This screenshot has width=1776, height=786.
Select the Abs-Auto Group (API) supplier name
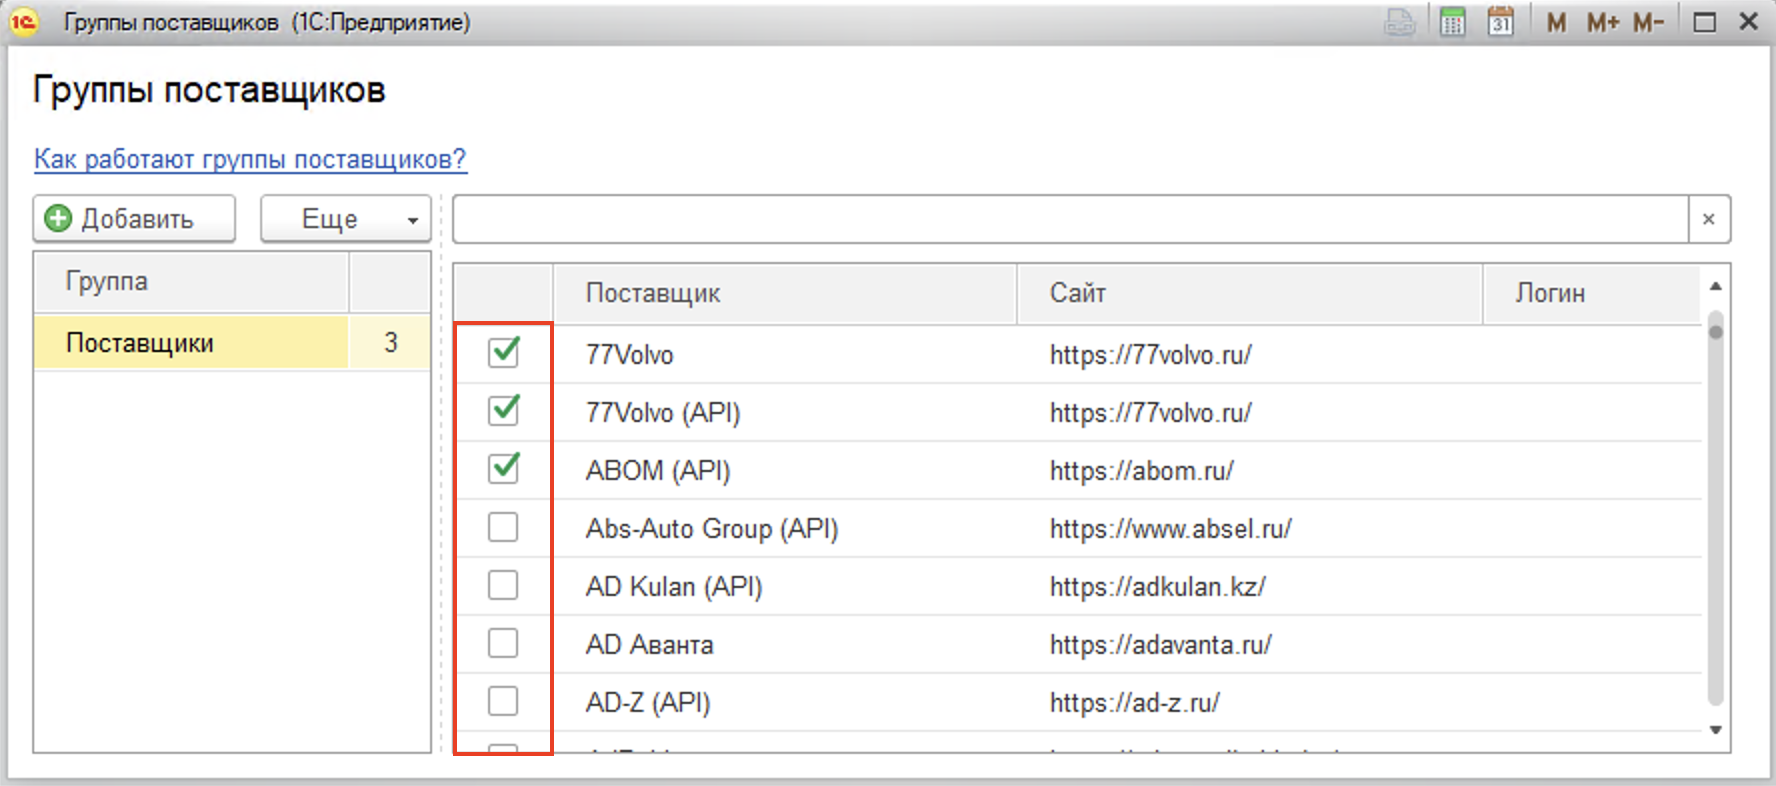click(x=712, y=529)
